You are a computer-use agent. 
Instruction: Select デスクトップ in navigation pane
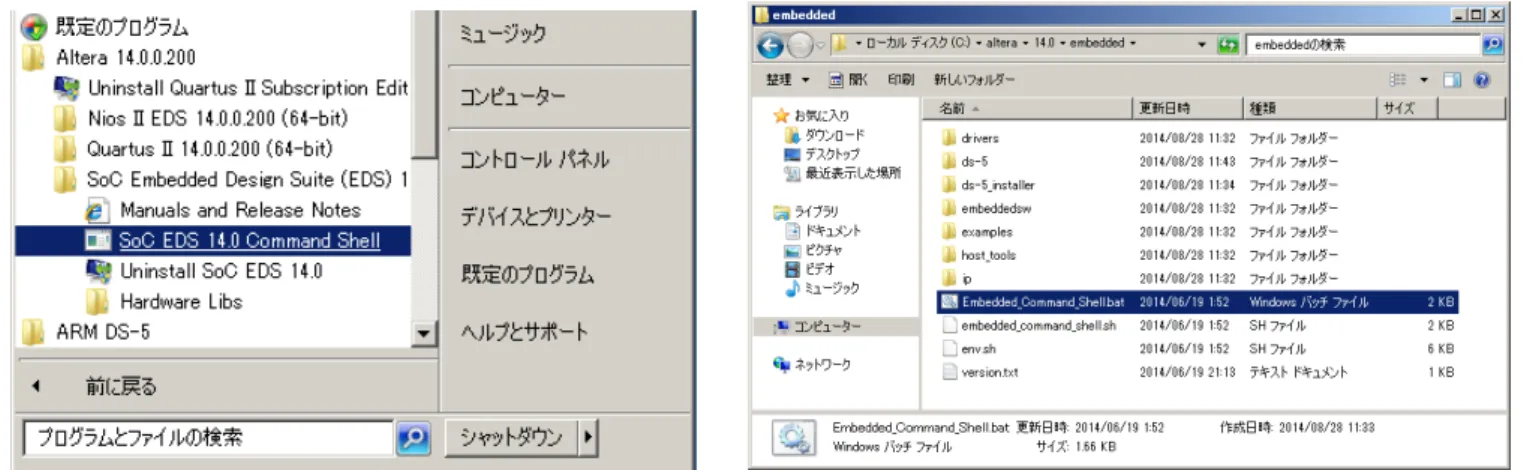(822, 154)
